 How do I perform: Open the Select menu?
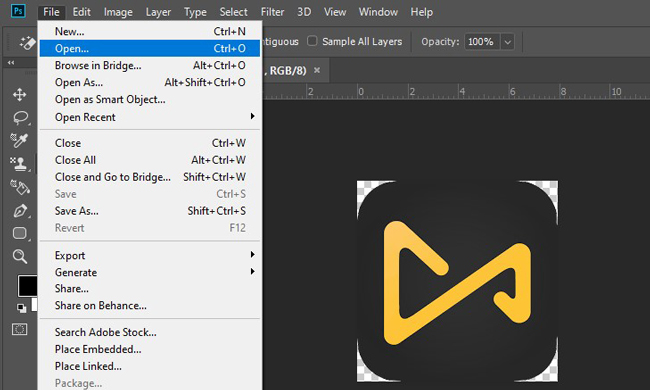tap(233, 12)
